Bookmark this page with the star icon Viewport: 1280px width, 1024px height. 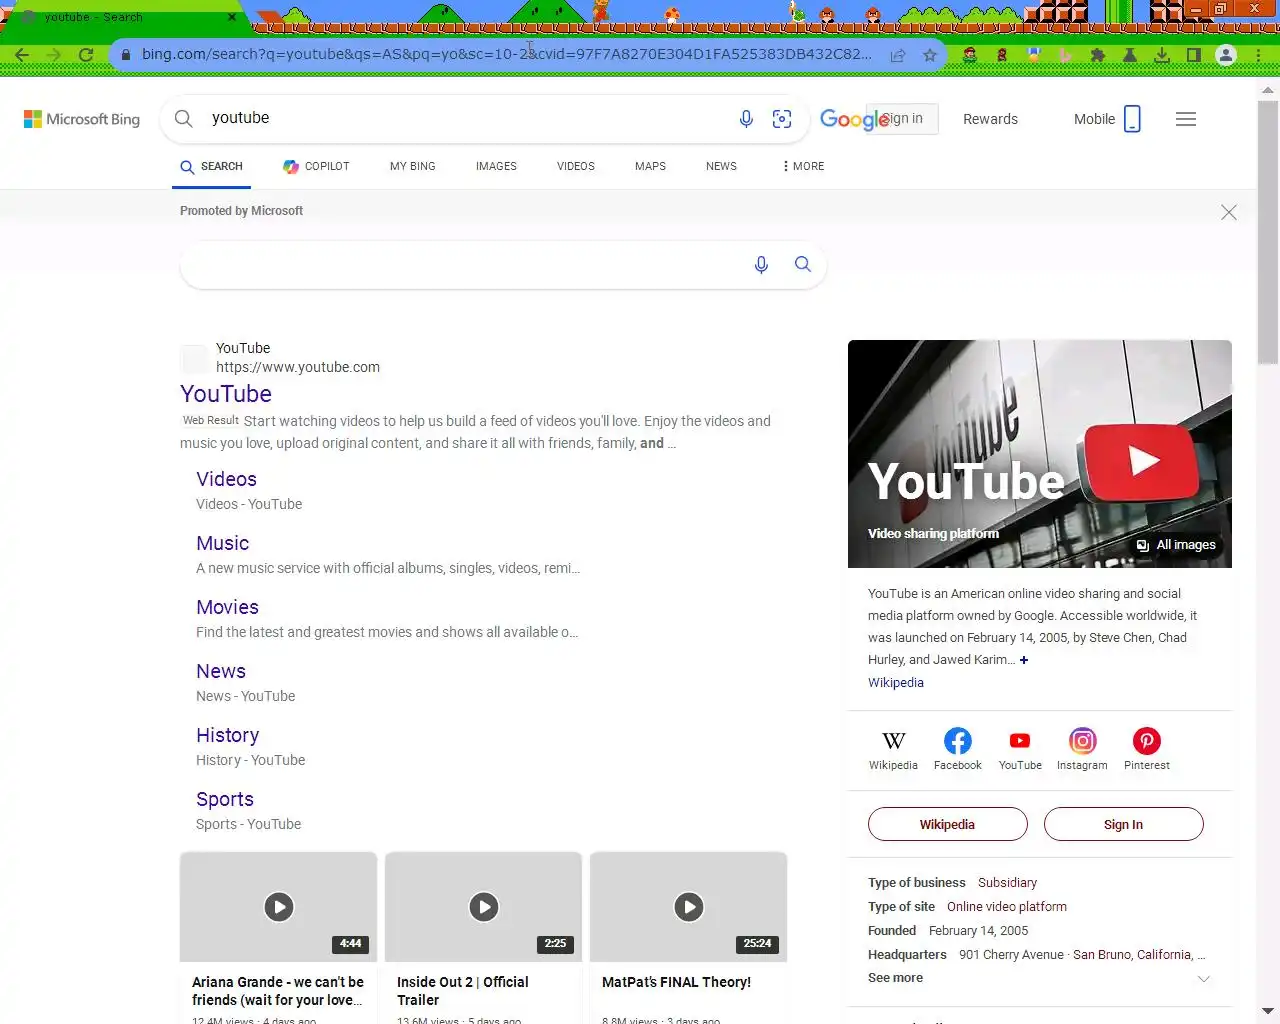(x=930, y=55)
